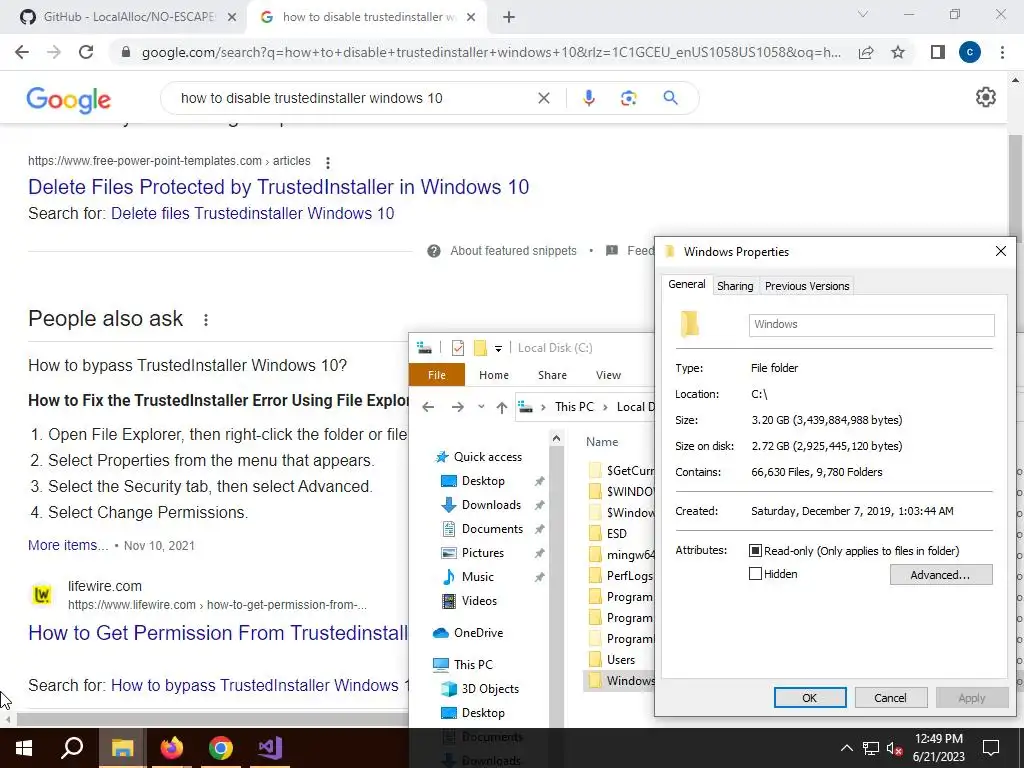Screen dimensions: 1024x768
Task: Click the Chrome address bar URL
Action: pos(491,52)
